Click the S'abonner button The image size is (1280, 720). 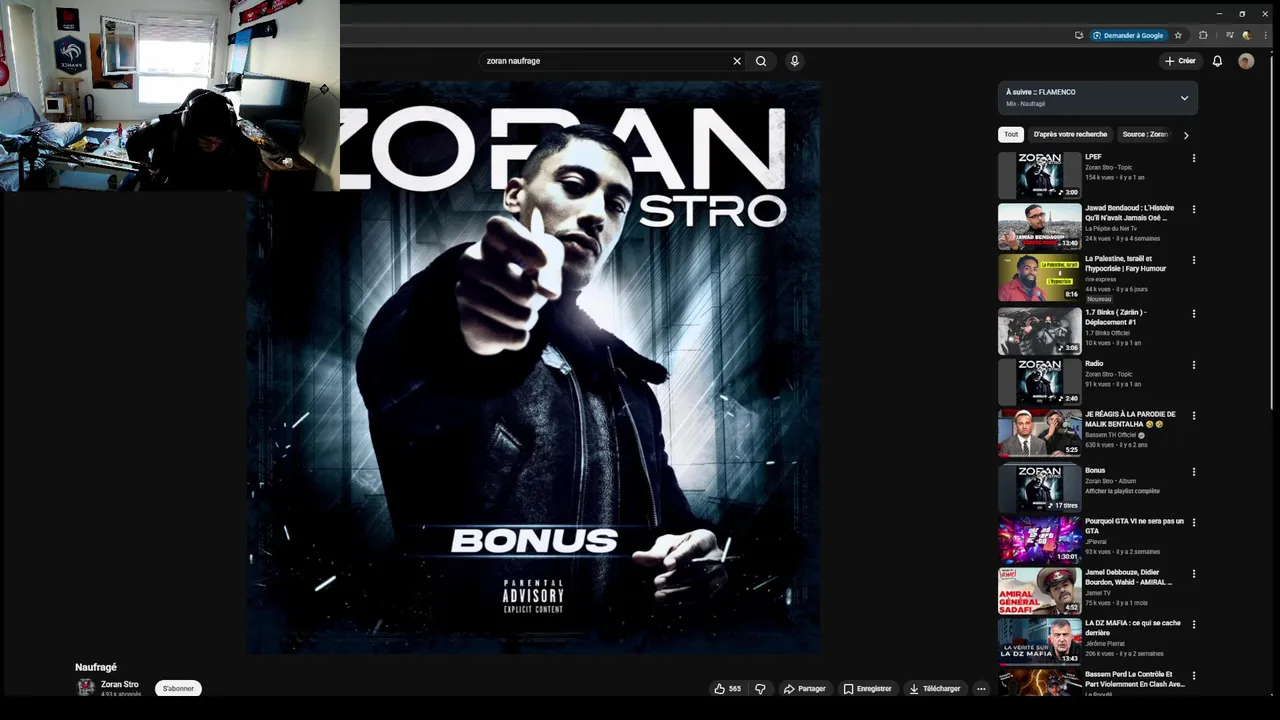178,689
